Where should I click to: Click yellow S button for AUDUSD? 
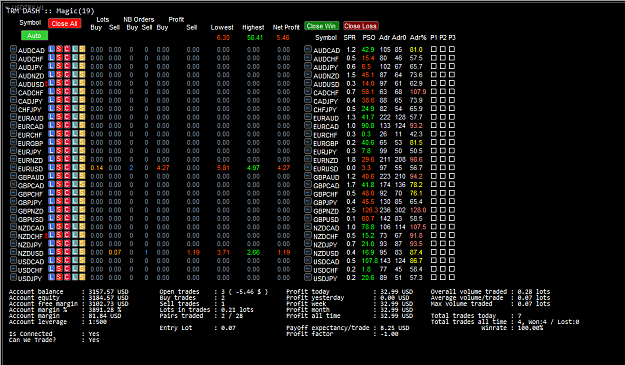coord(82,83)
